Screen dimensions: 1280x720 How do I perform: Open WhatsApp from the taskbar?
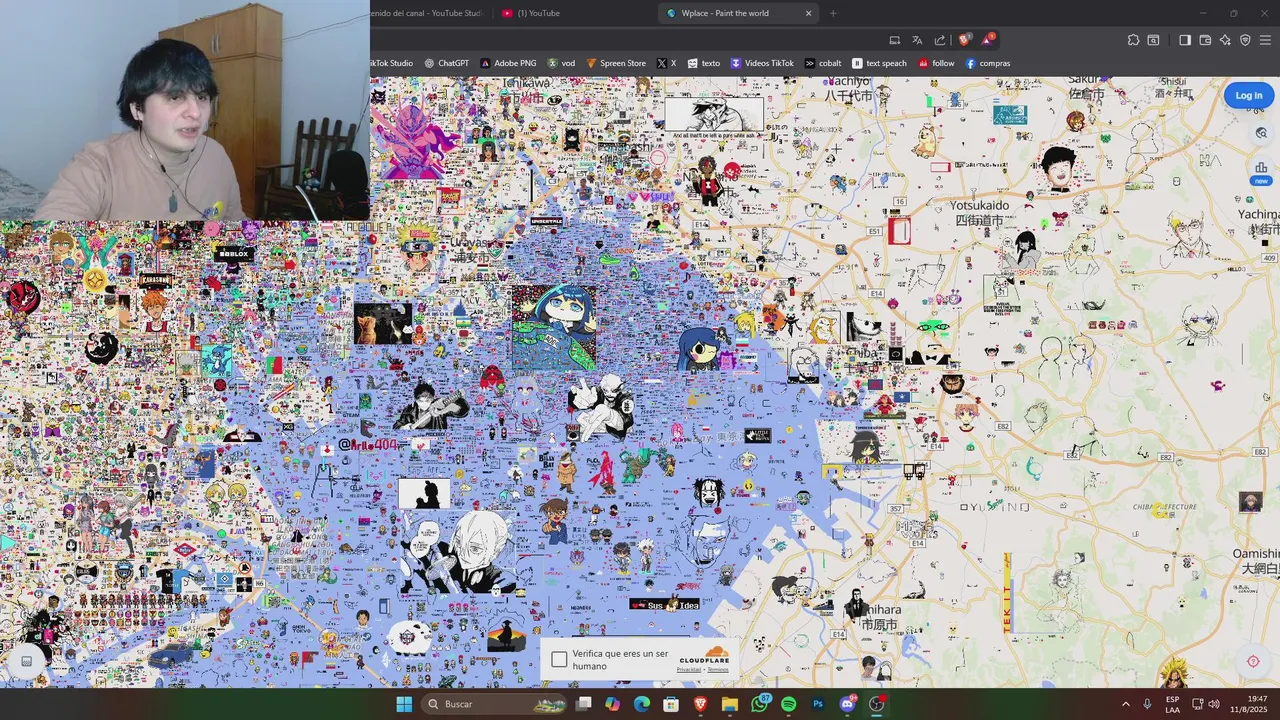point(760,704)
